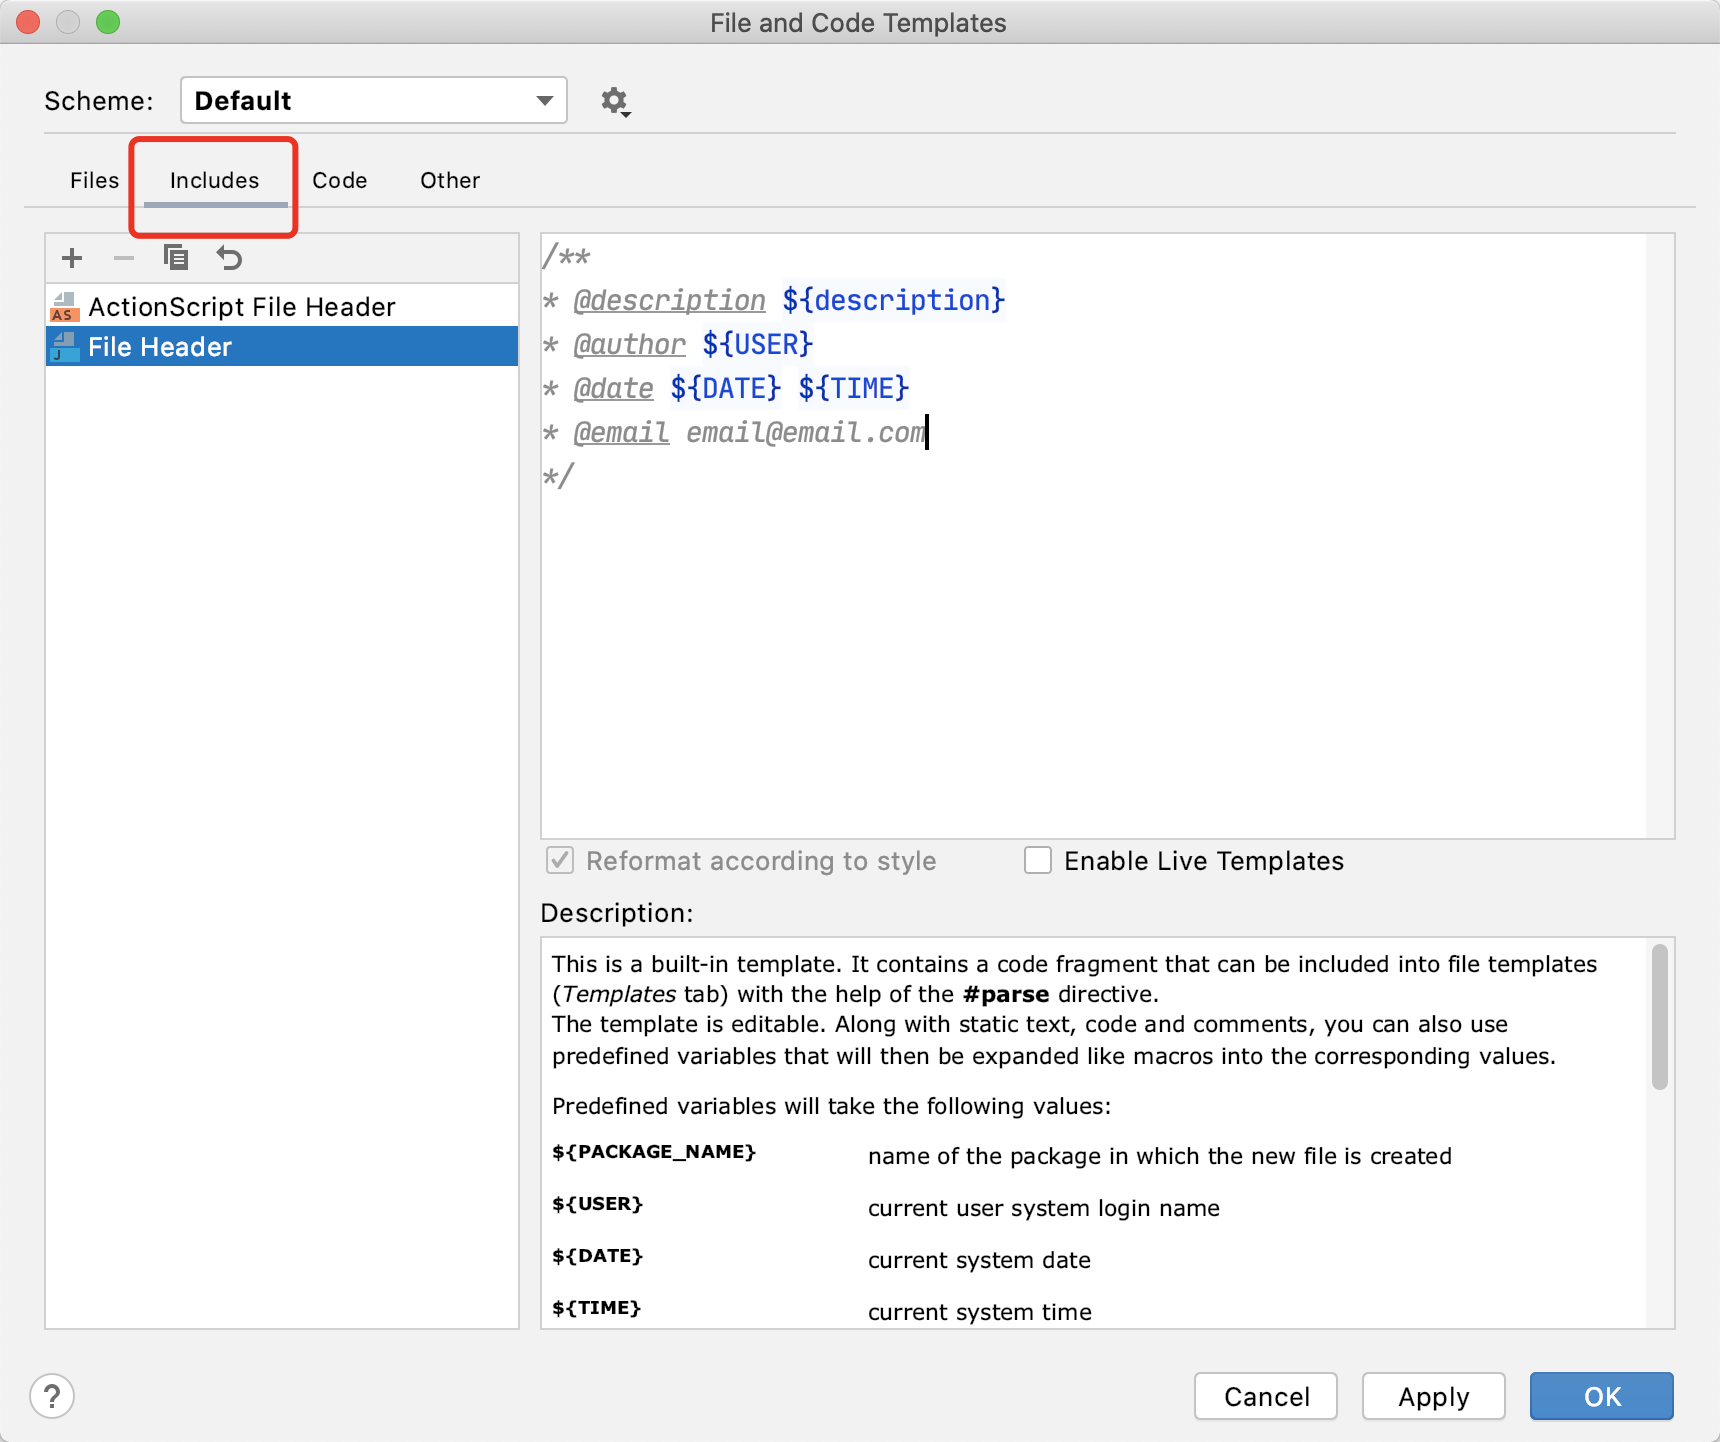
Task: Switch to the Files tab
Action: click(x=94, y=181)
